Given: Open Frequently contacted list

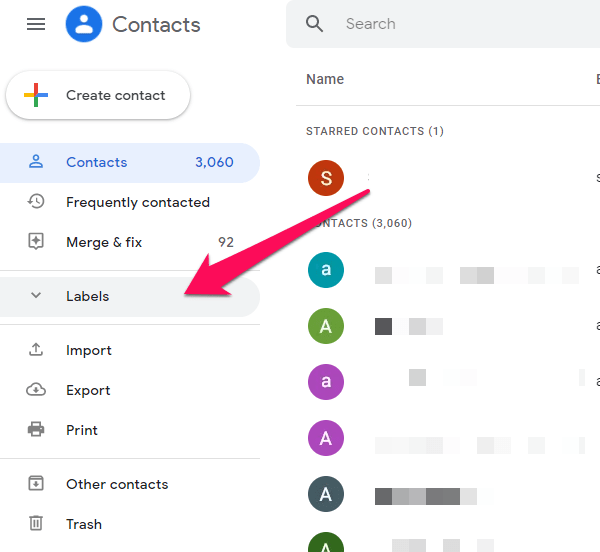Looking at the screenshot, I should coord(138,202).
